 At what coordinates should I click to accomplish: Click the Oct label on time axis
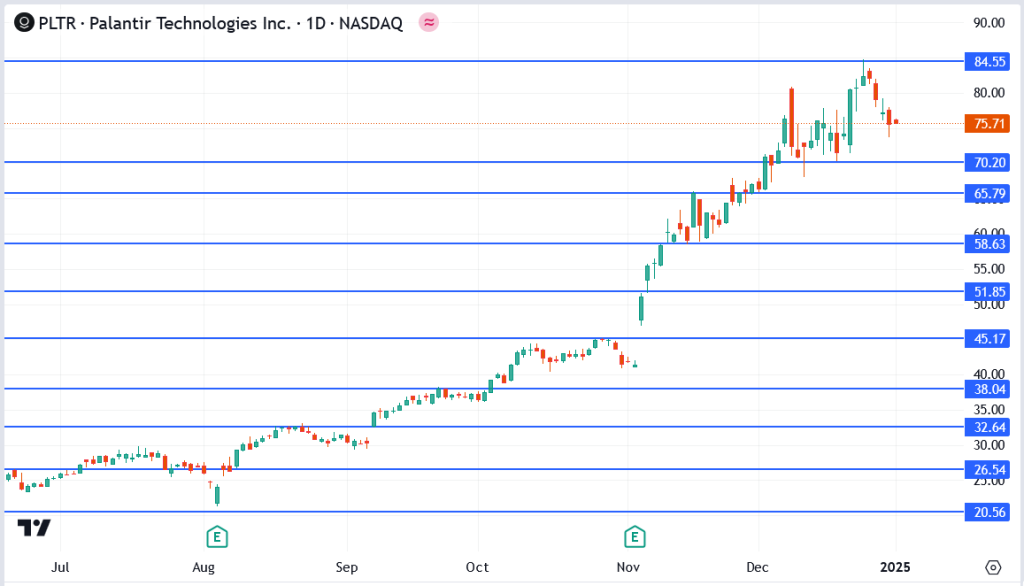[x=478, y=567]
